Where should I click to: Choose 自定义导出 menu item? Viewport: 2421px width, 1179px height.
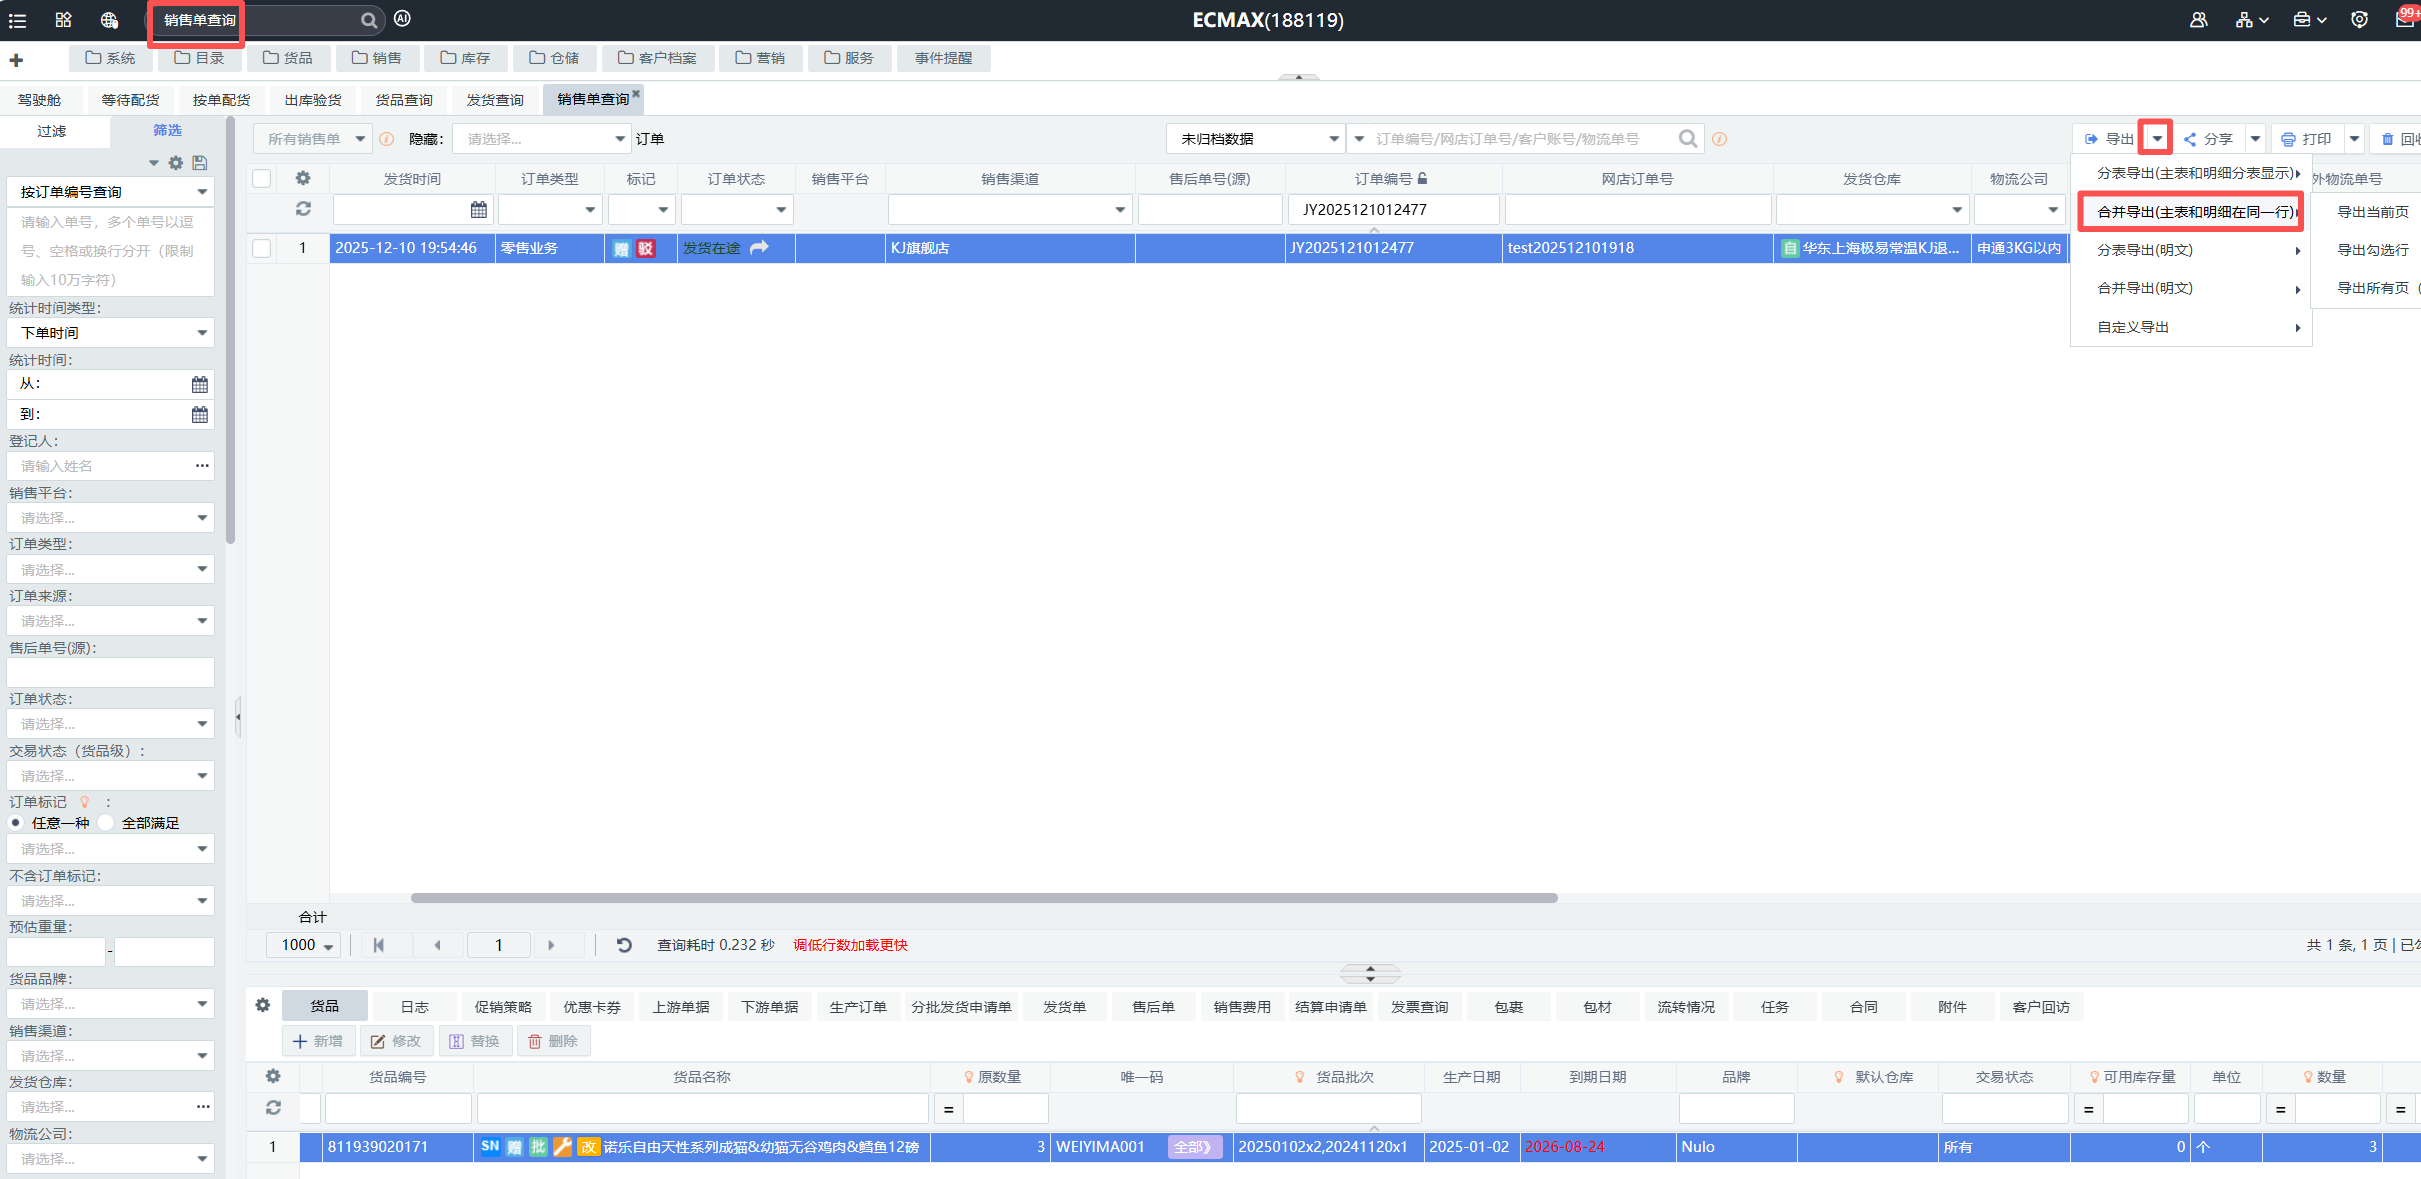point(2191,327)
